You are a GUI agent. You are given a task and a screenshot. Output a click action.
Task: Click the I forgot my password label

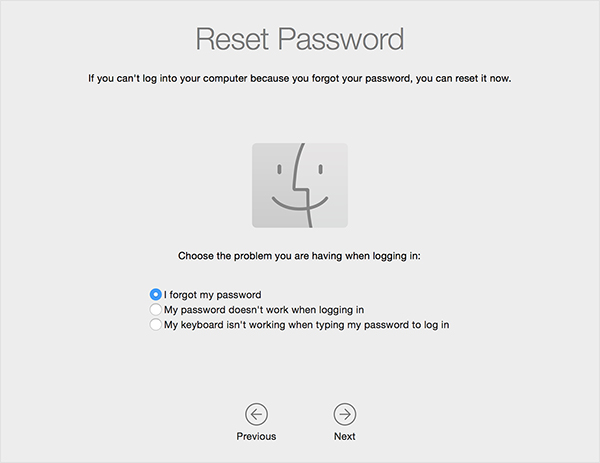213,295
